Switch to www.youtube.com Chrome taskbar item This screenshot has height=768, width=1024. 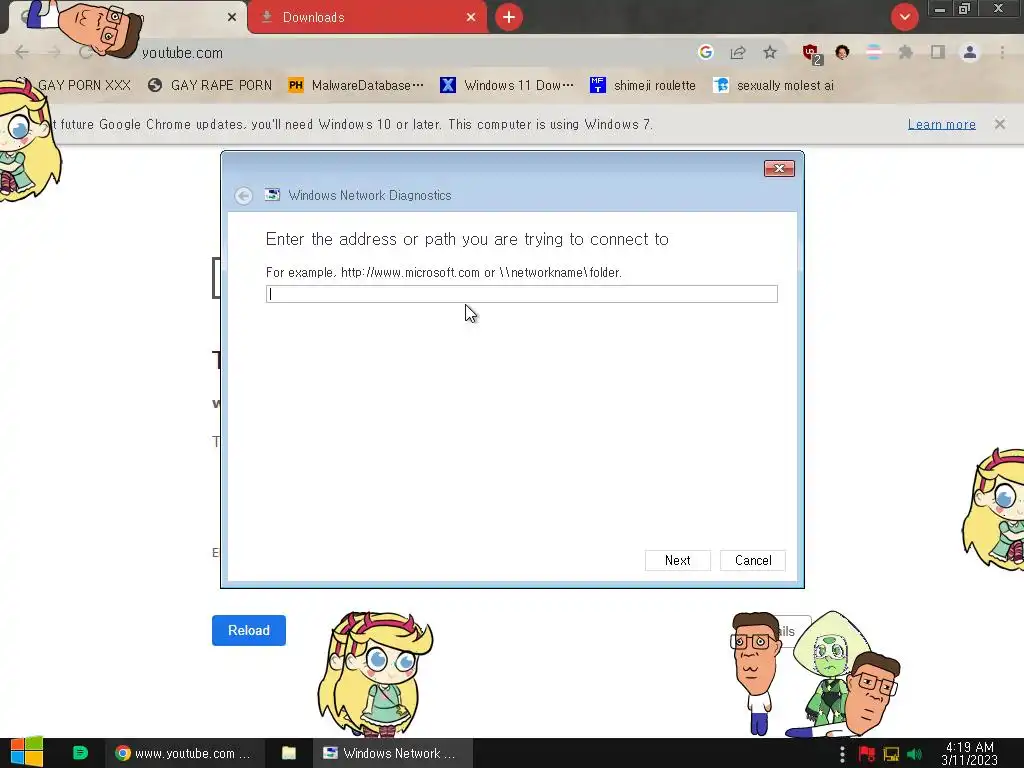point(184,754)
